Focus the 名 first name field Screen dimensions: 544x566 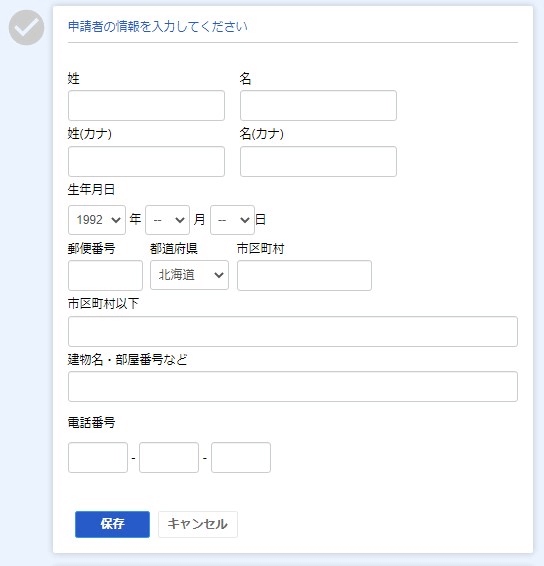click(x=318, y=105)
